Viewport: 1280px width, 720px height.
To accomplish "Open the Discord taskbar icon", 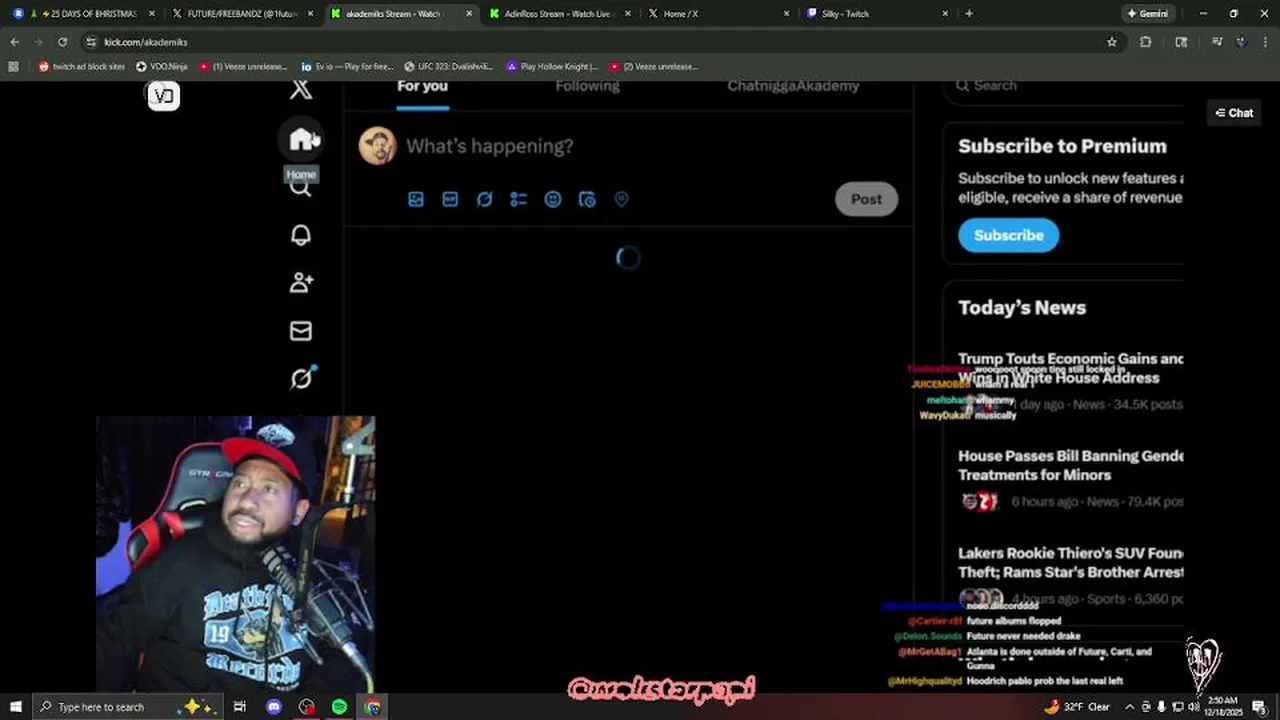I will (x=274, y=707).
